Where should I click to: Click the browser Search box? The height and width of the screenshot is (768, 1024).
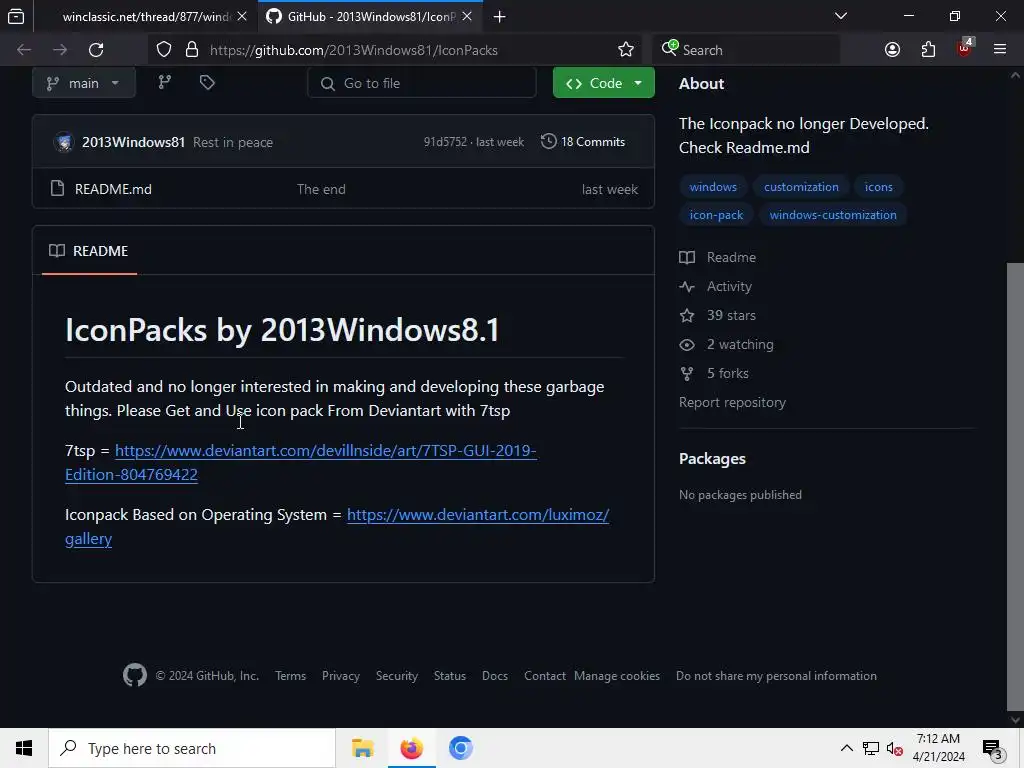coord(746,50)
